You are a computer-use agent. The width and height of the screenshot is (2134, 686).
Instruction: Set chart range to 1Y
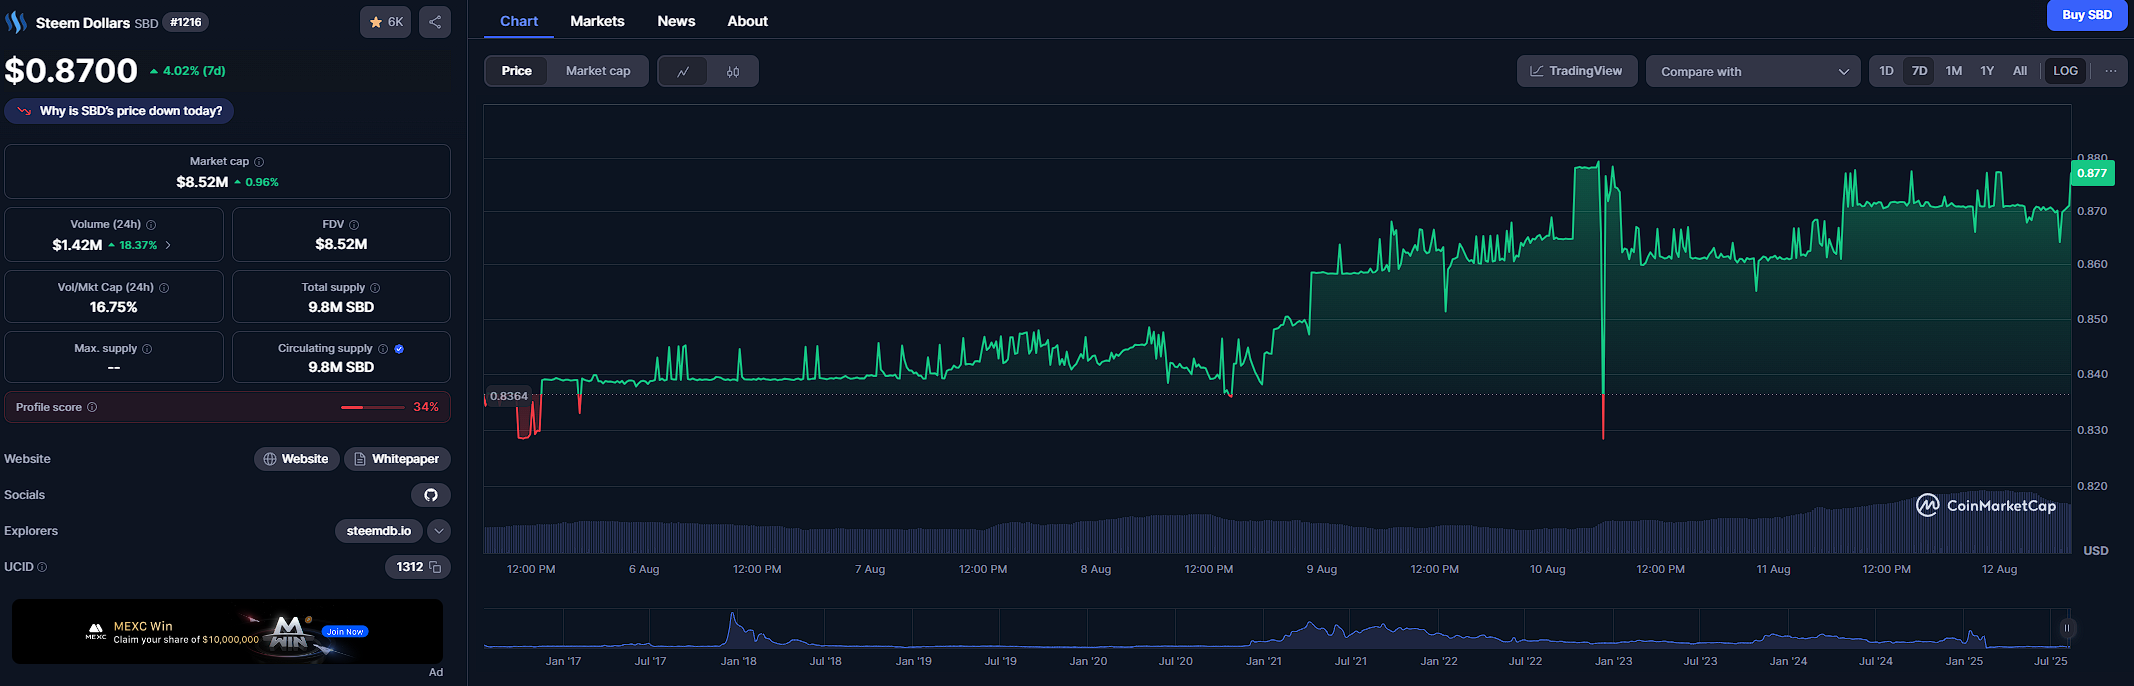1987,71
